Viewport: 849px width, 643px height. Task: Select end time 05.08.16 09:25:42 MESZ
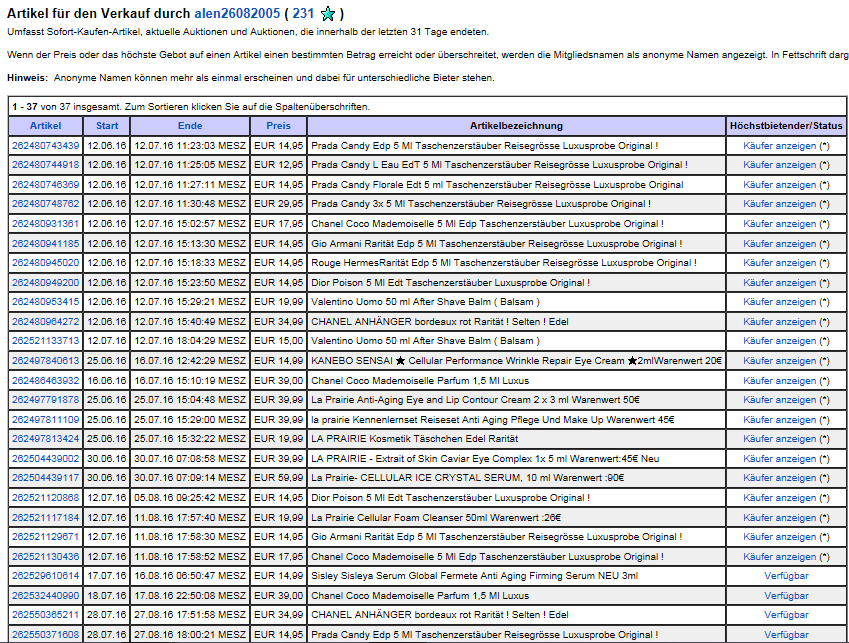(190, 497)
